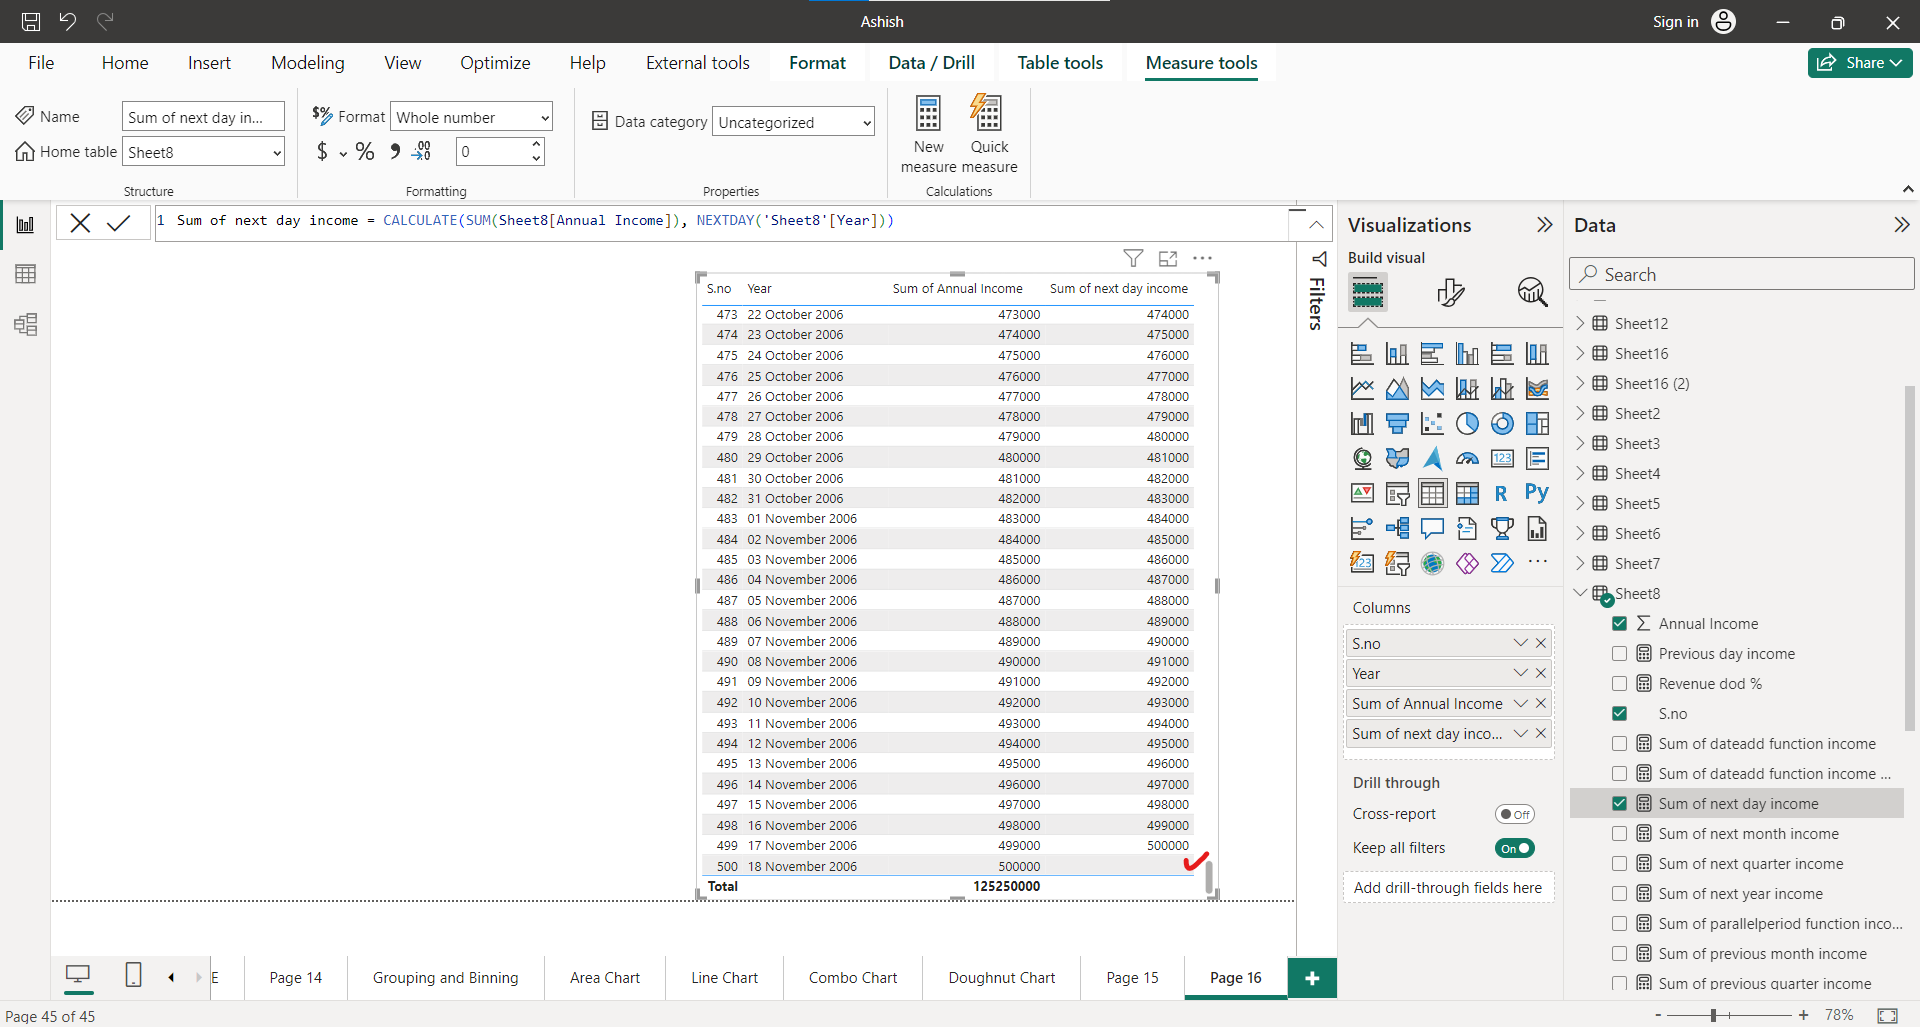
Task: Open Model view from the left sidebar
Action: tap(25, 324)
